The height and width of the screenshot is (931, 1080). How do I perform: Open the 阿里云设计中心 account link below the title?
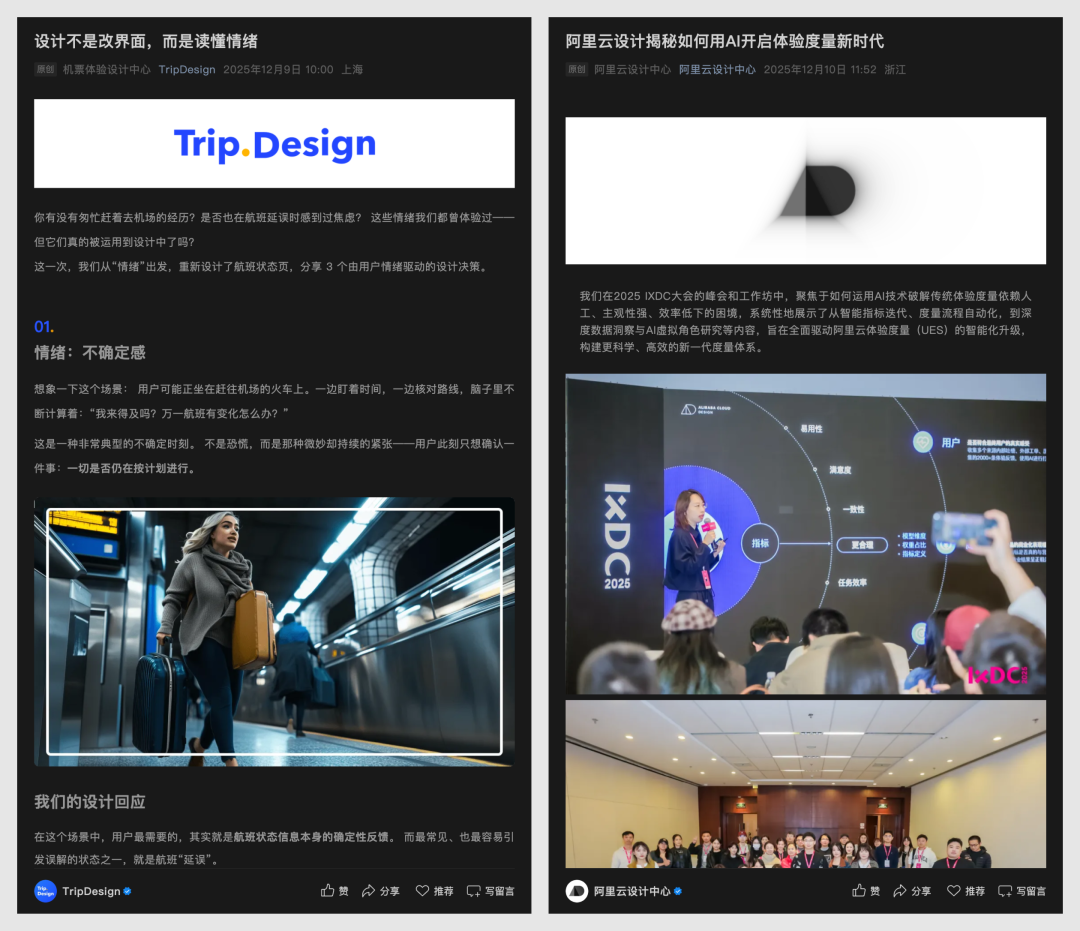click(x=720, y=70)
